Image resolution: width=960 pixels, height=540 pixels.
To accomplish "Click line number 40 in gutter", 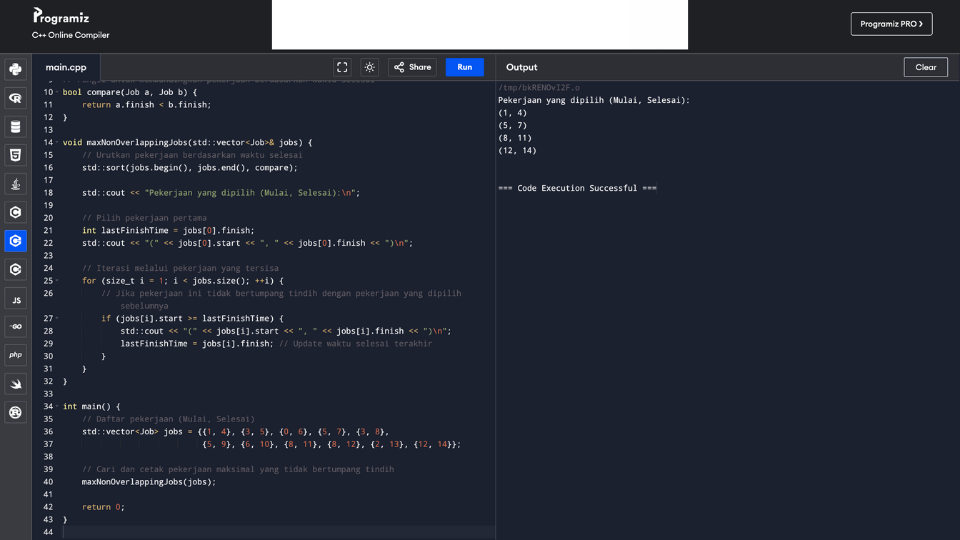I will tap(48, 482).
